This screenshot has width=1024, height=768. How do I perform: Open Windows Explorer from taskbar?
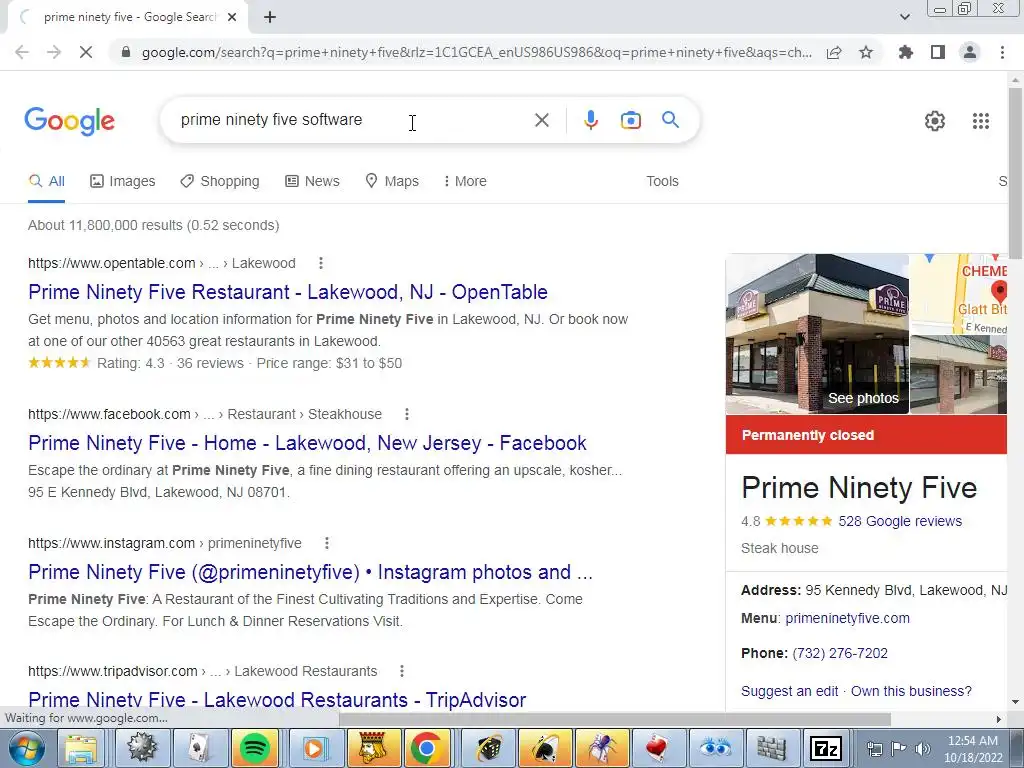pyautogui.click(x=82, y=748)
